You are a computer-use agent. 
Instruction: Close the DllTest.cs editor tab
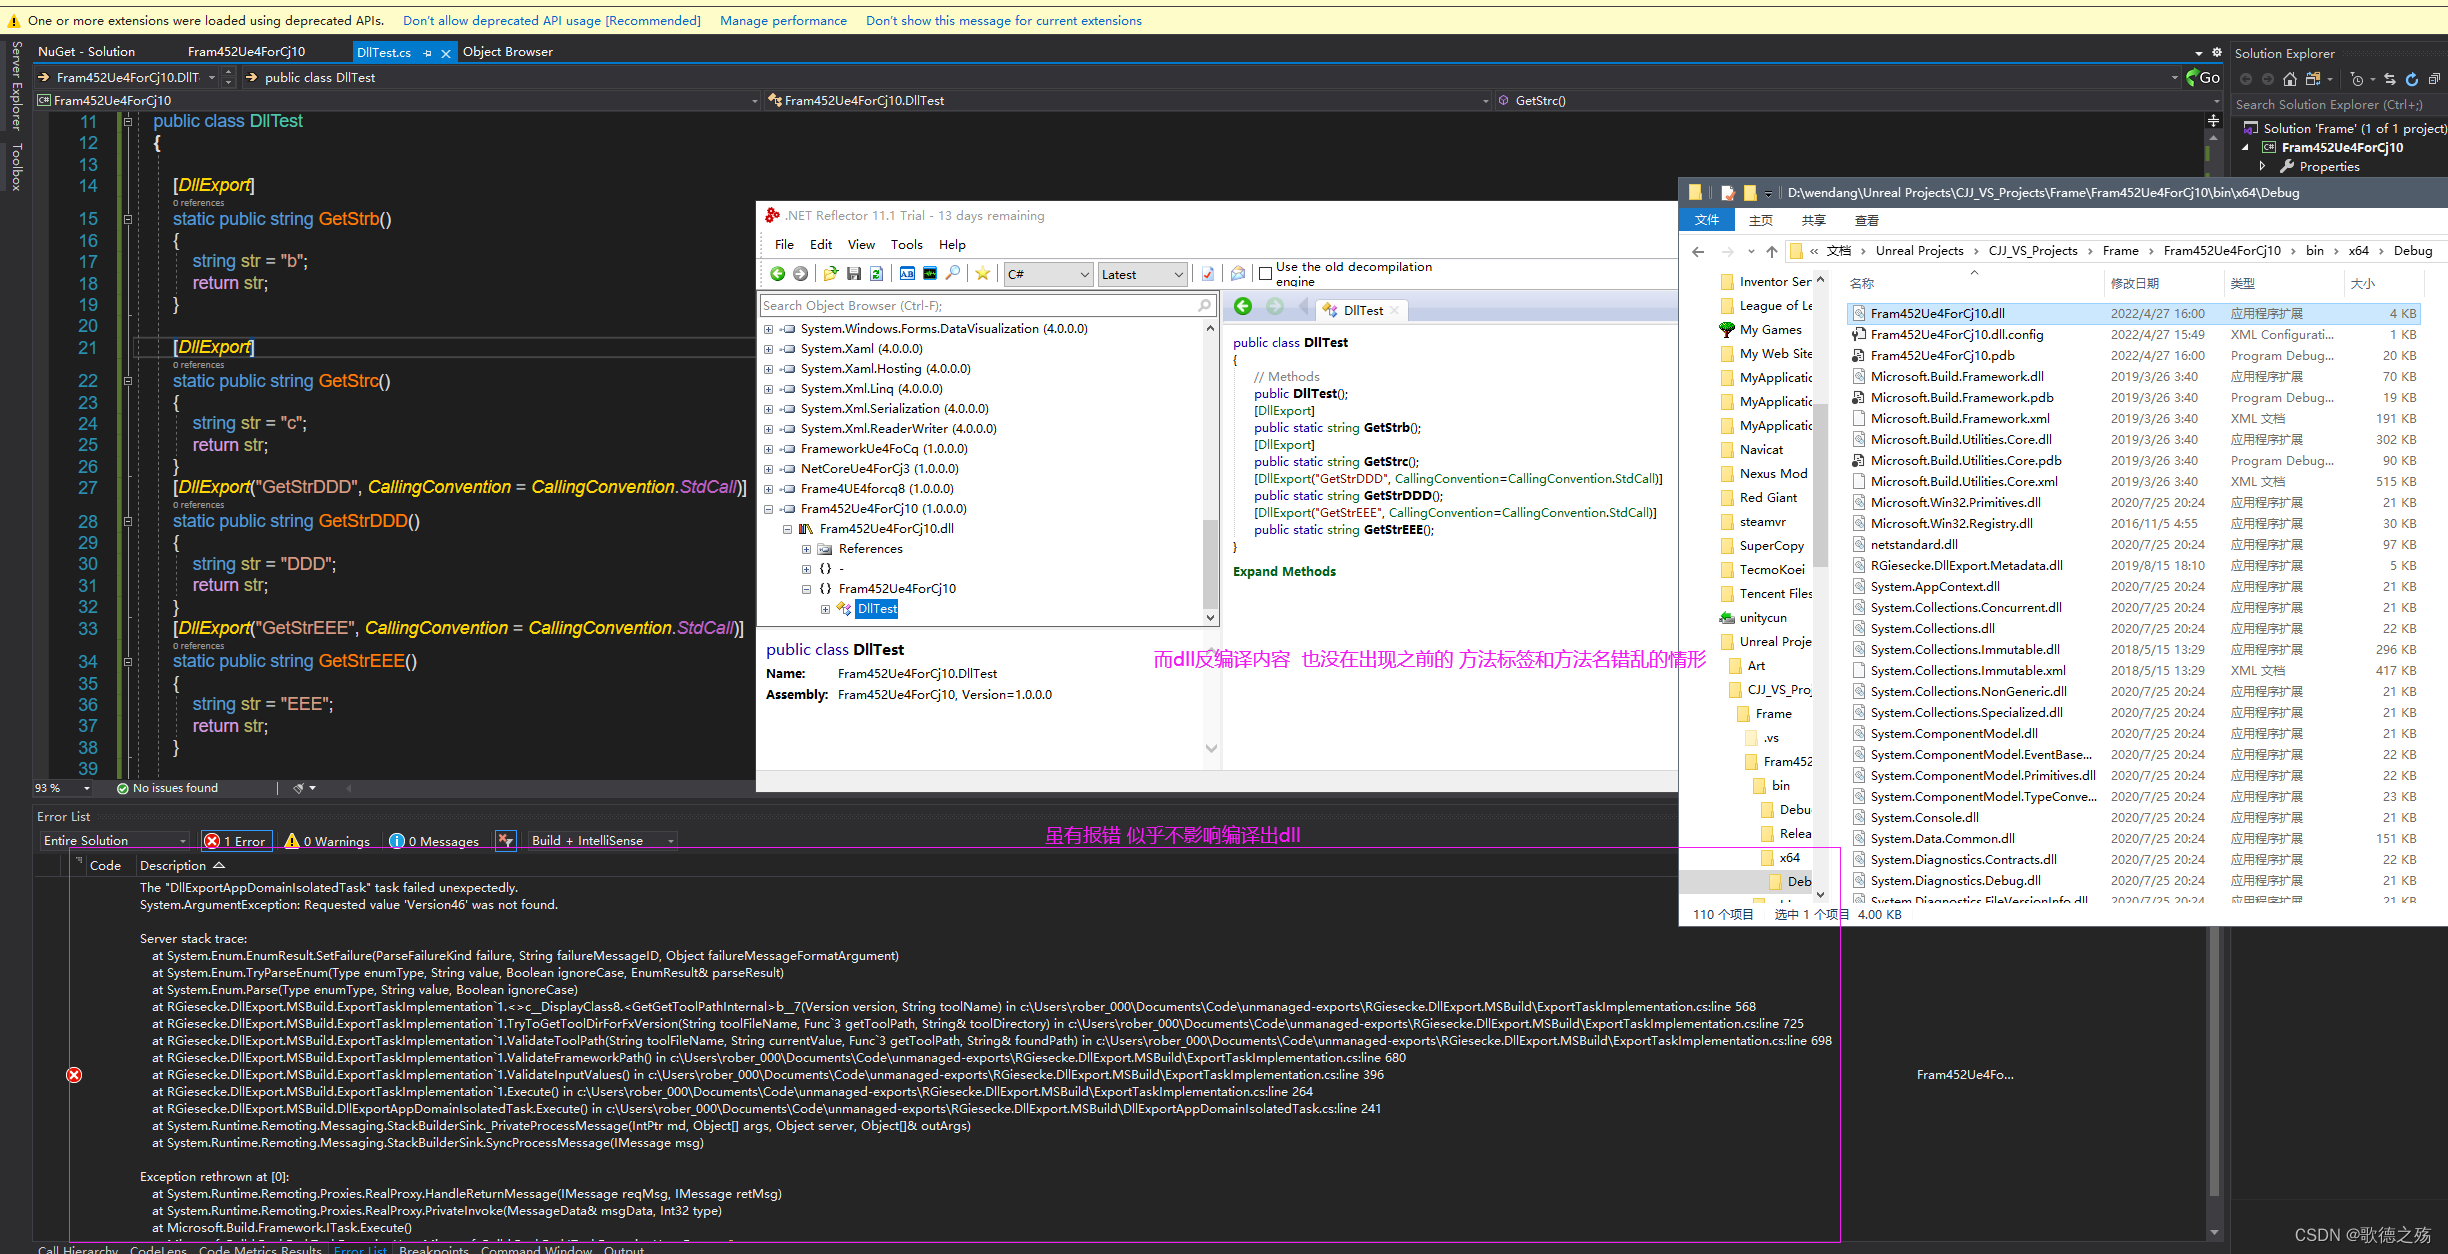(446, 53)
